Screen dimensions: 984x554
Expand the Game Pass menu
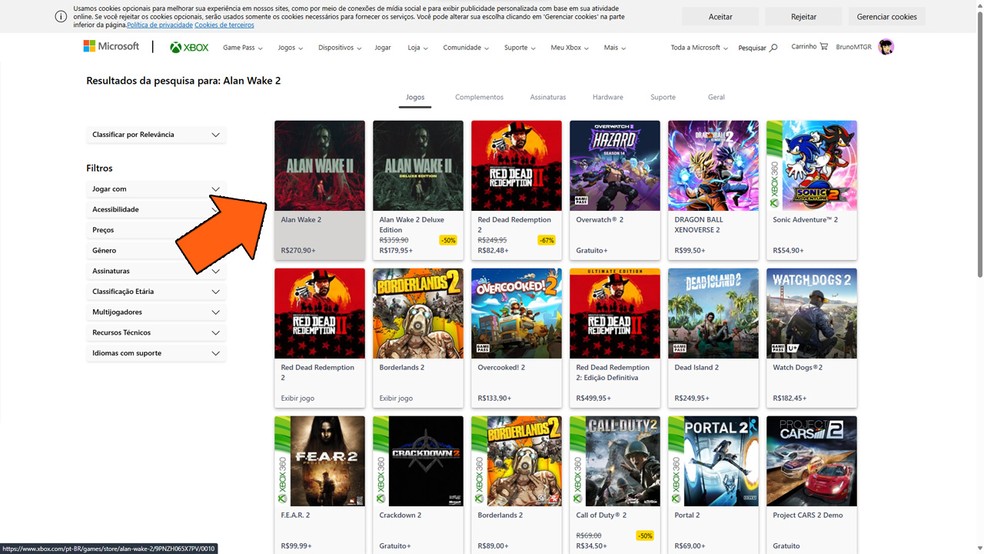click(x=242, y=48)
